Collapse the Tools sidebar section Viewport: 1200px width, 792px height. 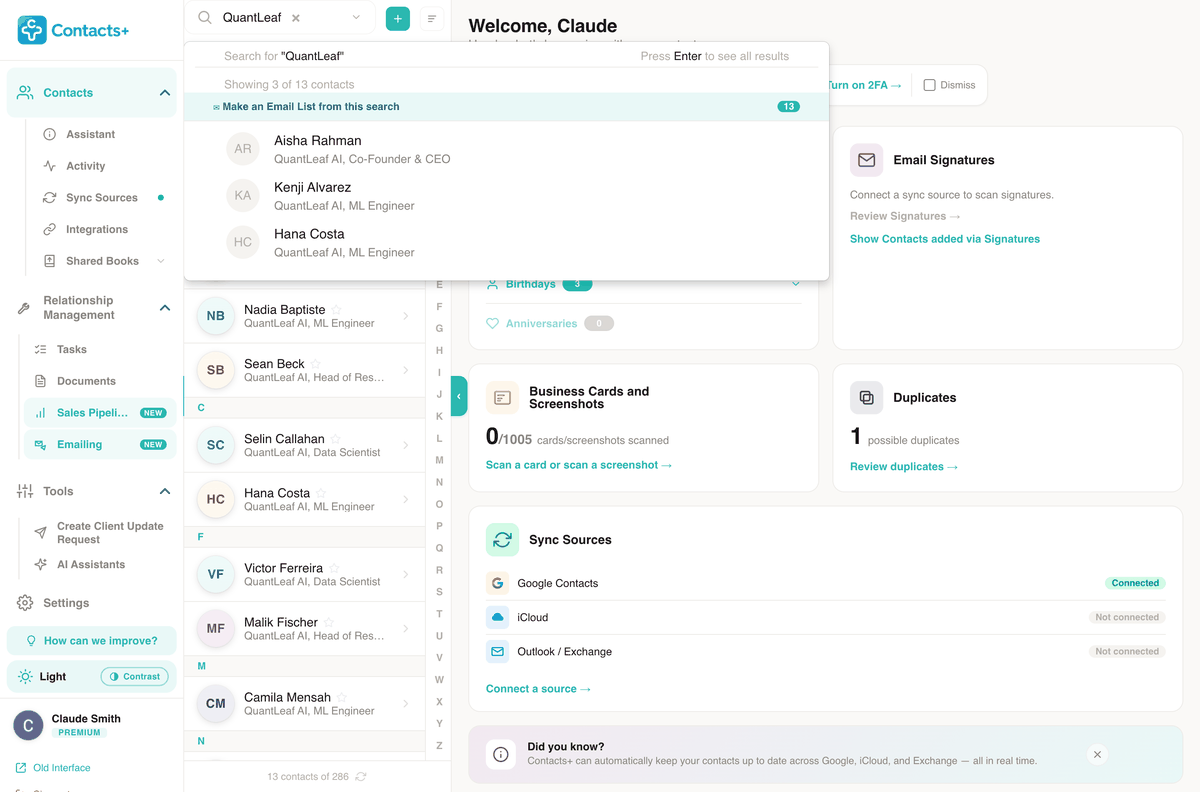point(165,491)
